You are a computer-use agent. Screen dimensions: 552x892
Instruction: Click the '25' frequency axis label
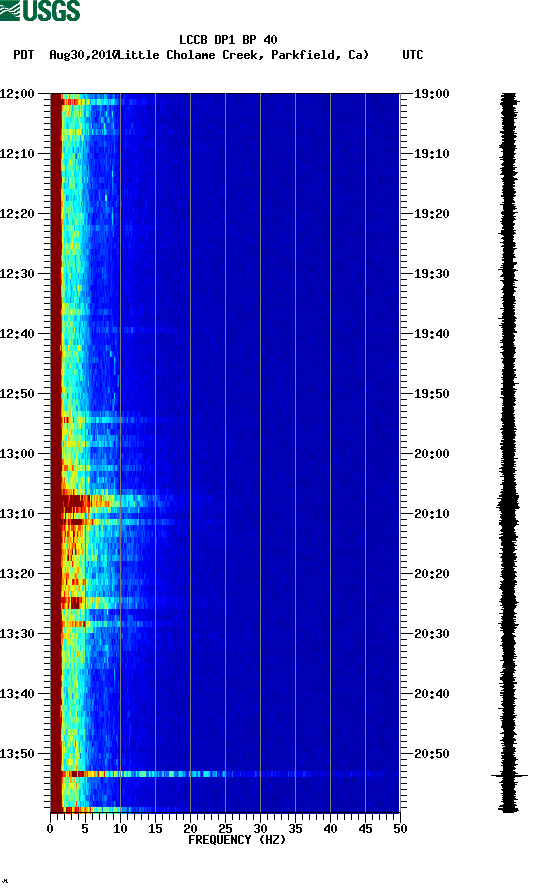225,828
